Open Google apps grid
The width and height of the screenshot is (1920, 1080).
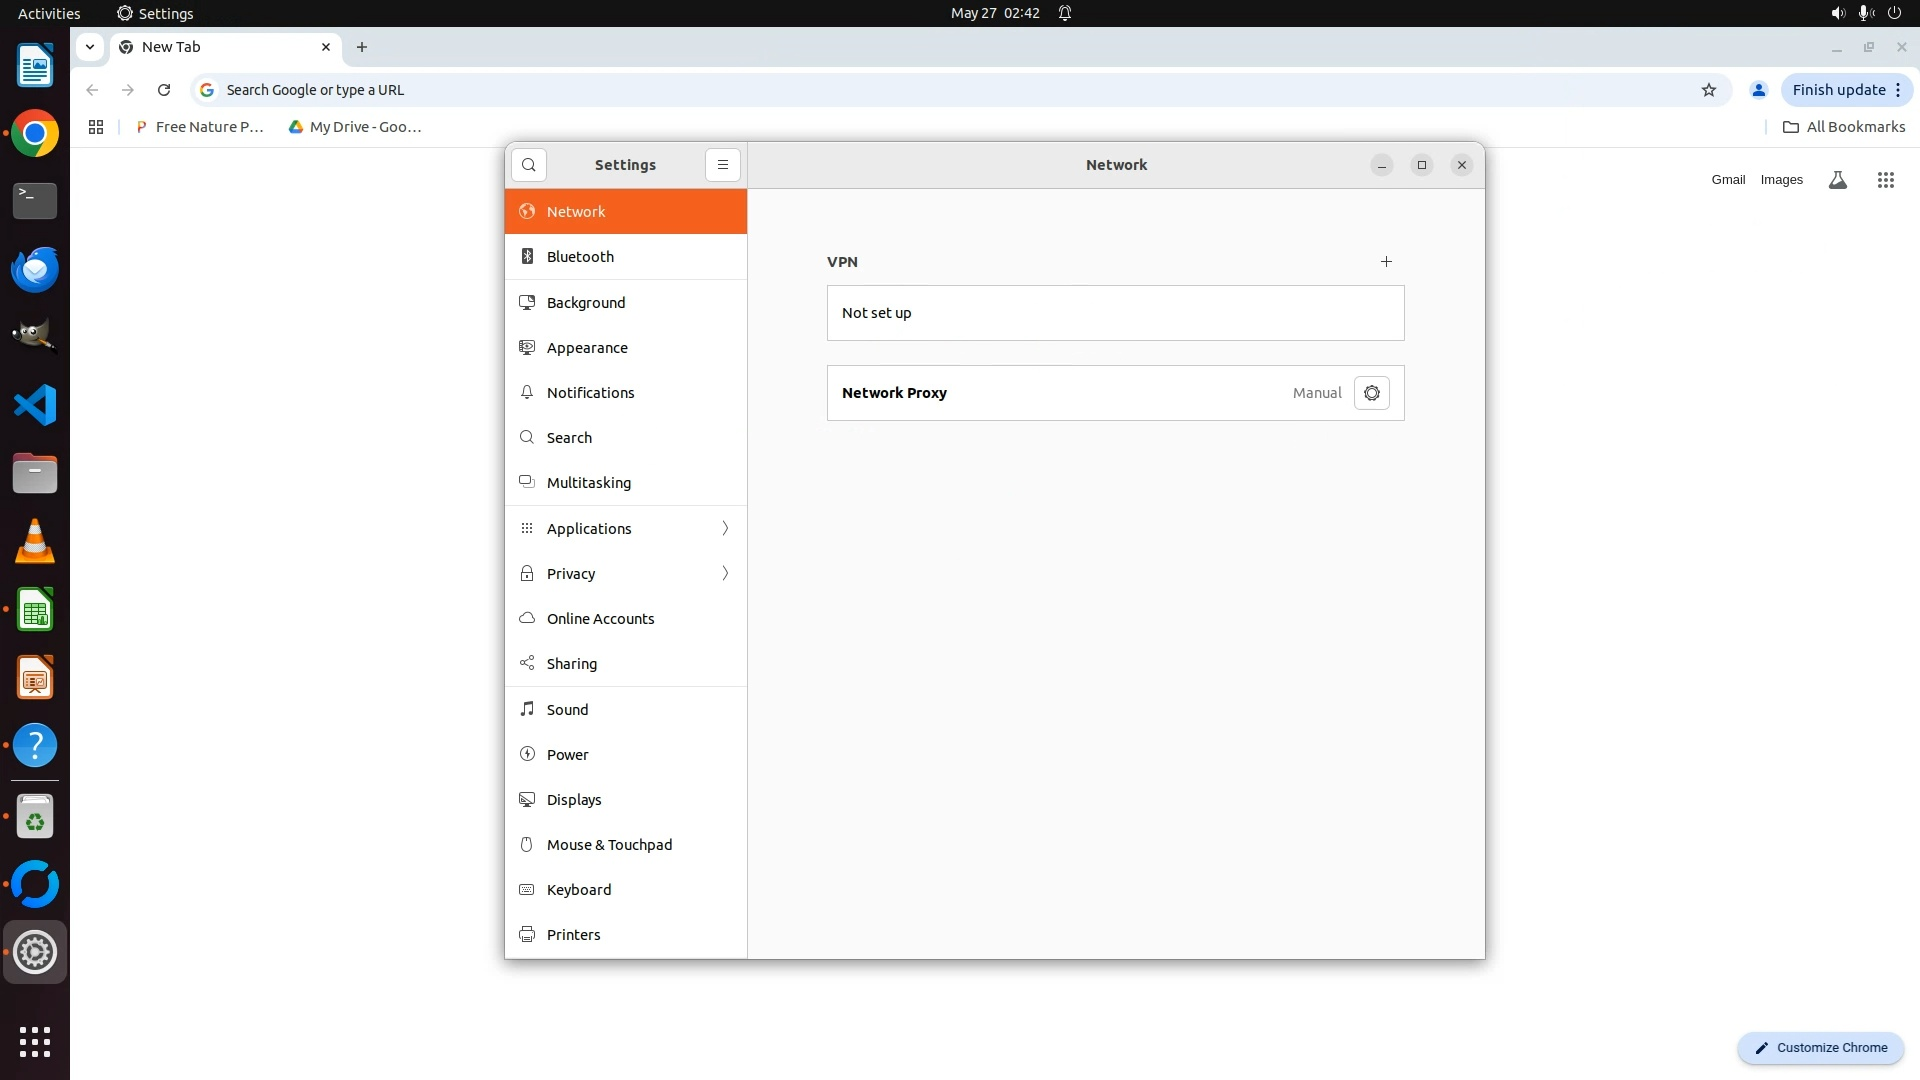click(x=1885, y=180)
